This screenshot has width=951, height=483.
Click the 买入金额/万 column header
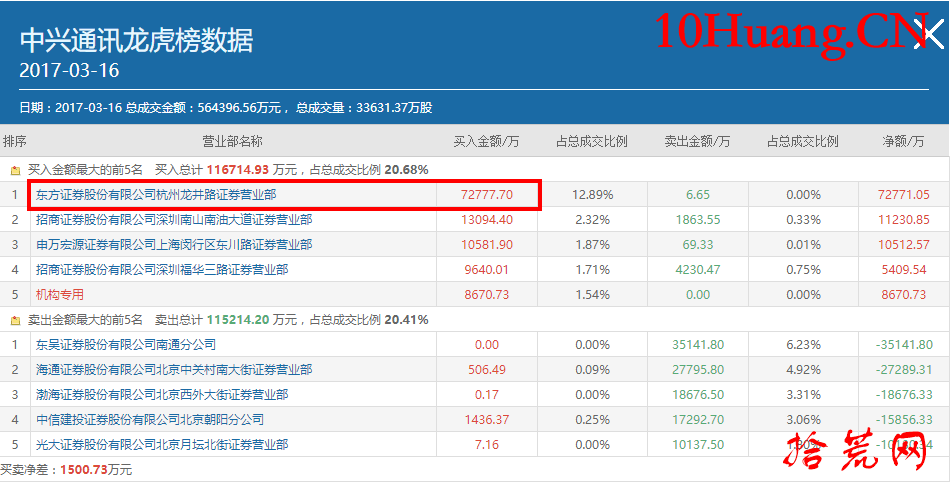click(486, 141)
